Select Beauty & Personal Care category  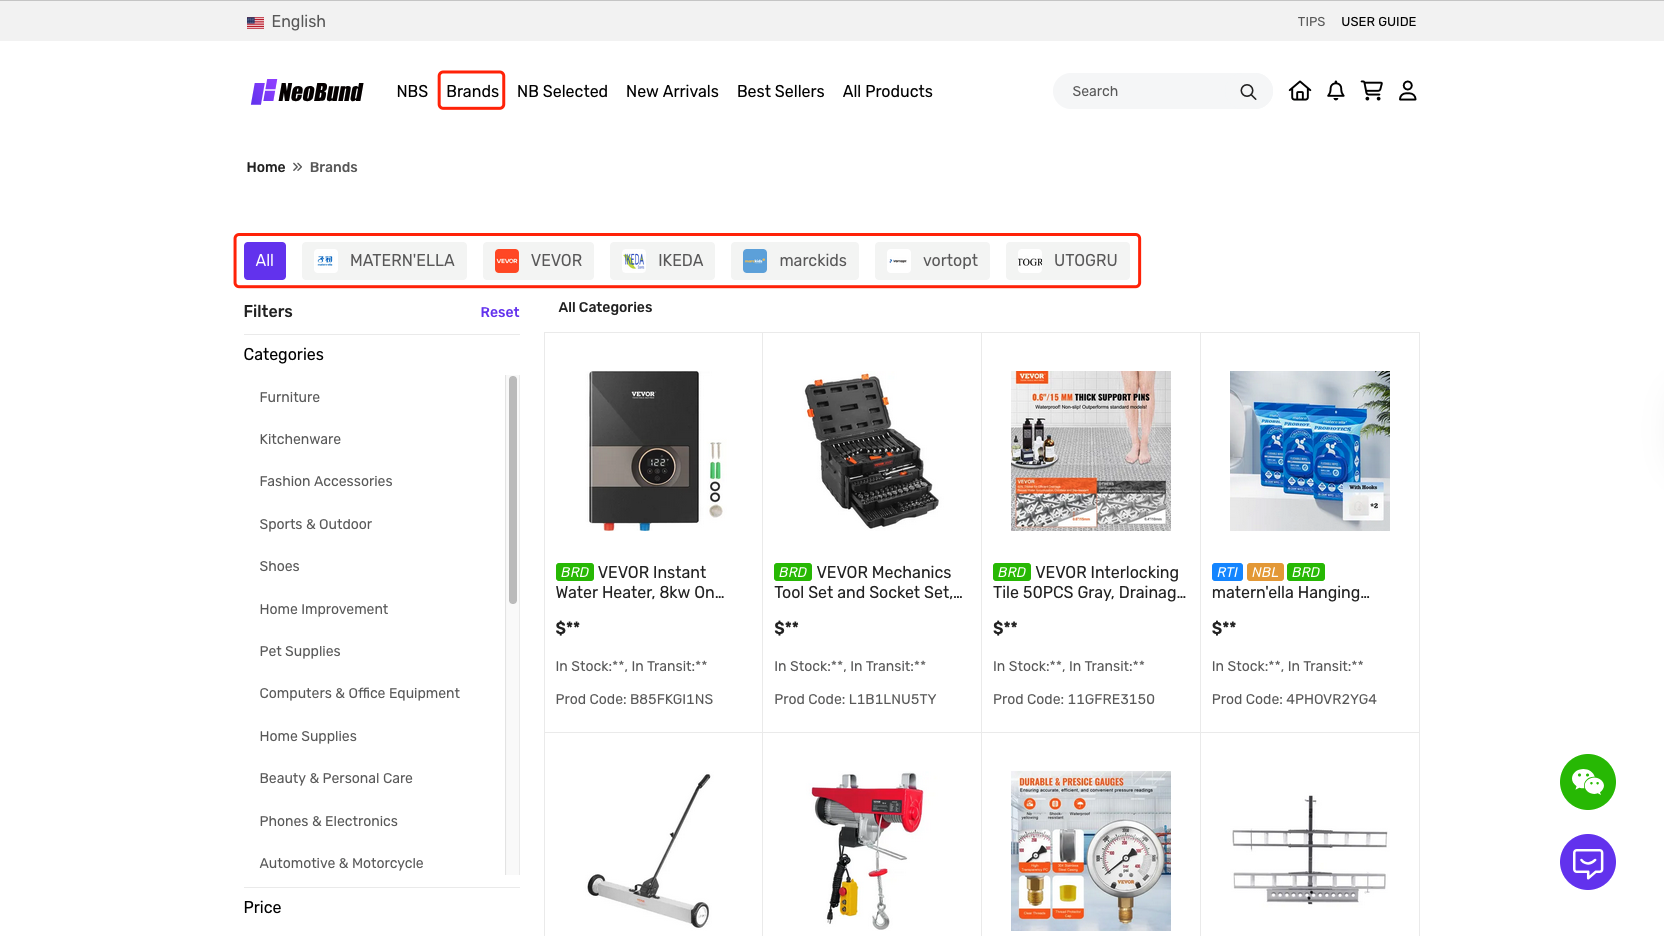pyautogui.click(x=336, y=778)
